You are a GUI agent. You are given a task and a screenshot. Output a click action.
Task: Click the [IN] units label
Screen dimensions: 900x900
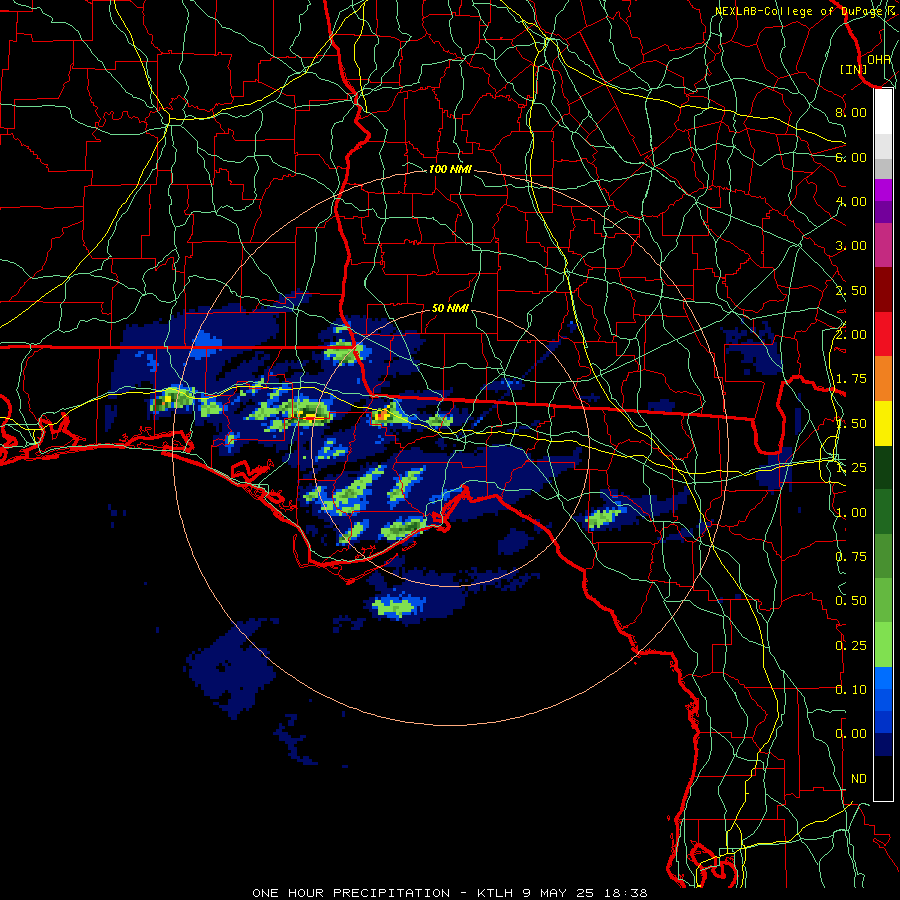[854, 69]
